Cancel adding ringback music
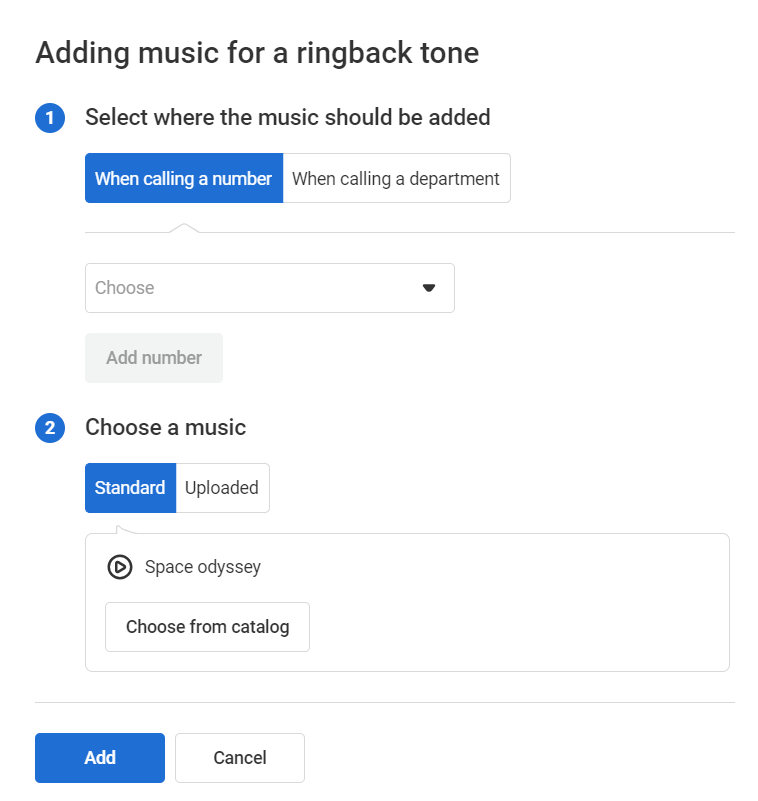 point(240,758)
